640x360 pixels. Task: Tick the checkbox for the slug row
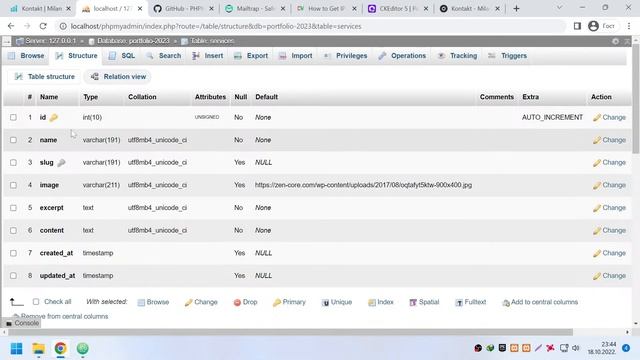pyautogui.click(x=13, y=162)
